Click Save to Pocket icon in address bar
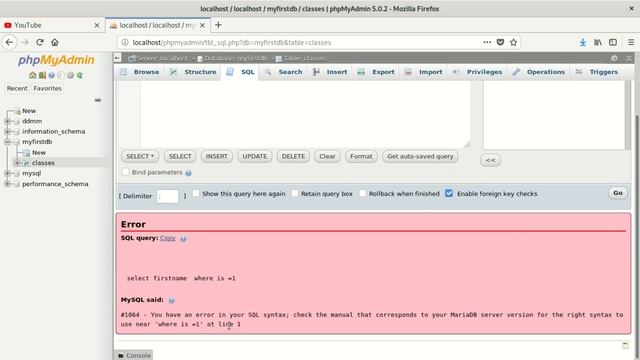640x360 pixels. click(500, 42)
